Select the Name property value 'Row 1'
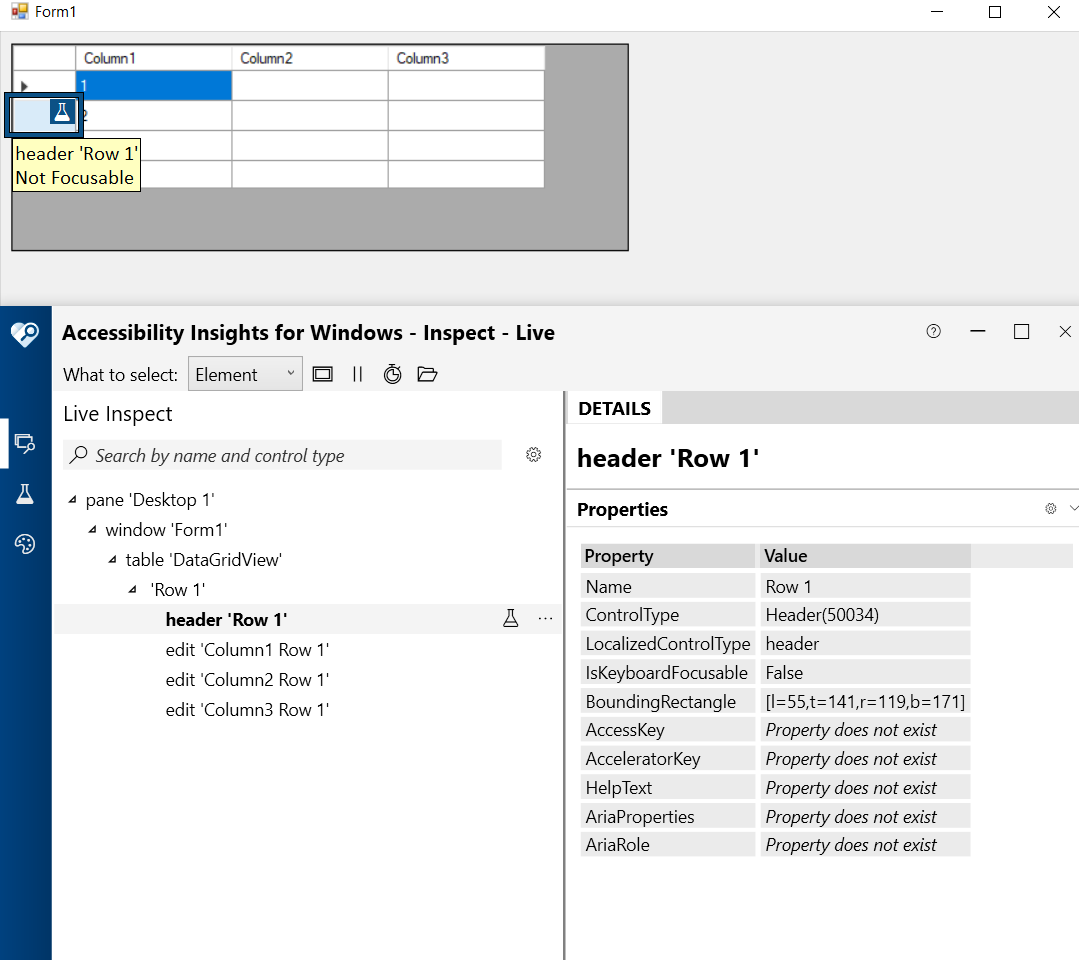This screenshot has height=960, width=1079. pyautogui.click(x=865, y=586)
